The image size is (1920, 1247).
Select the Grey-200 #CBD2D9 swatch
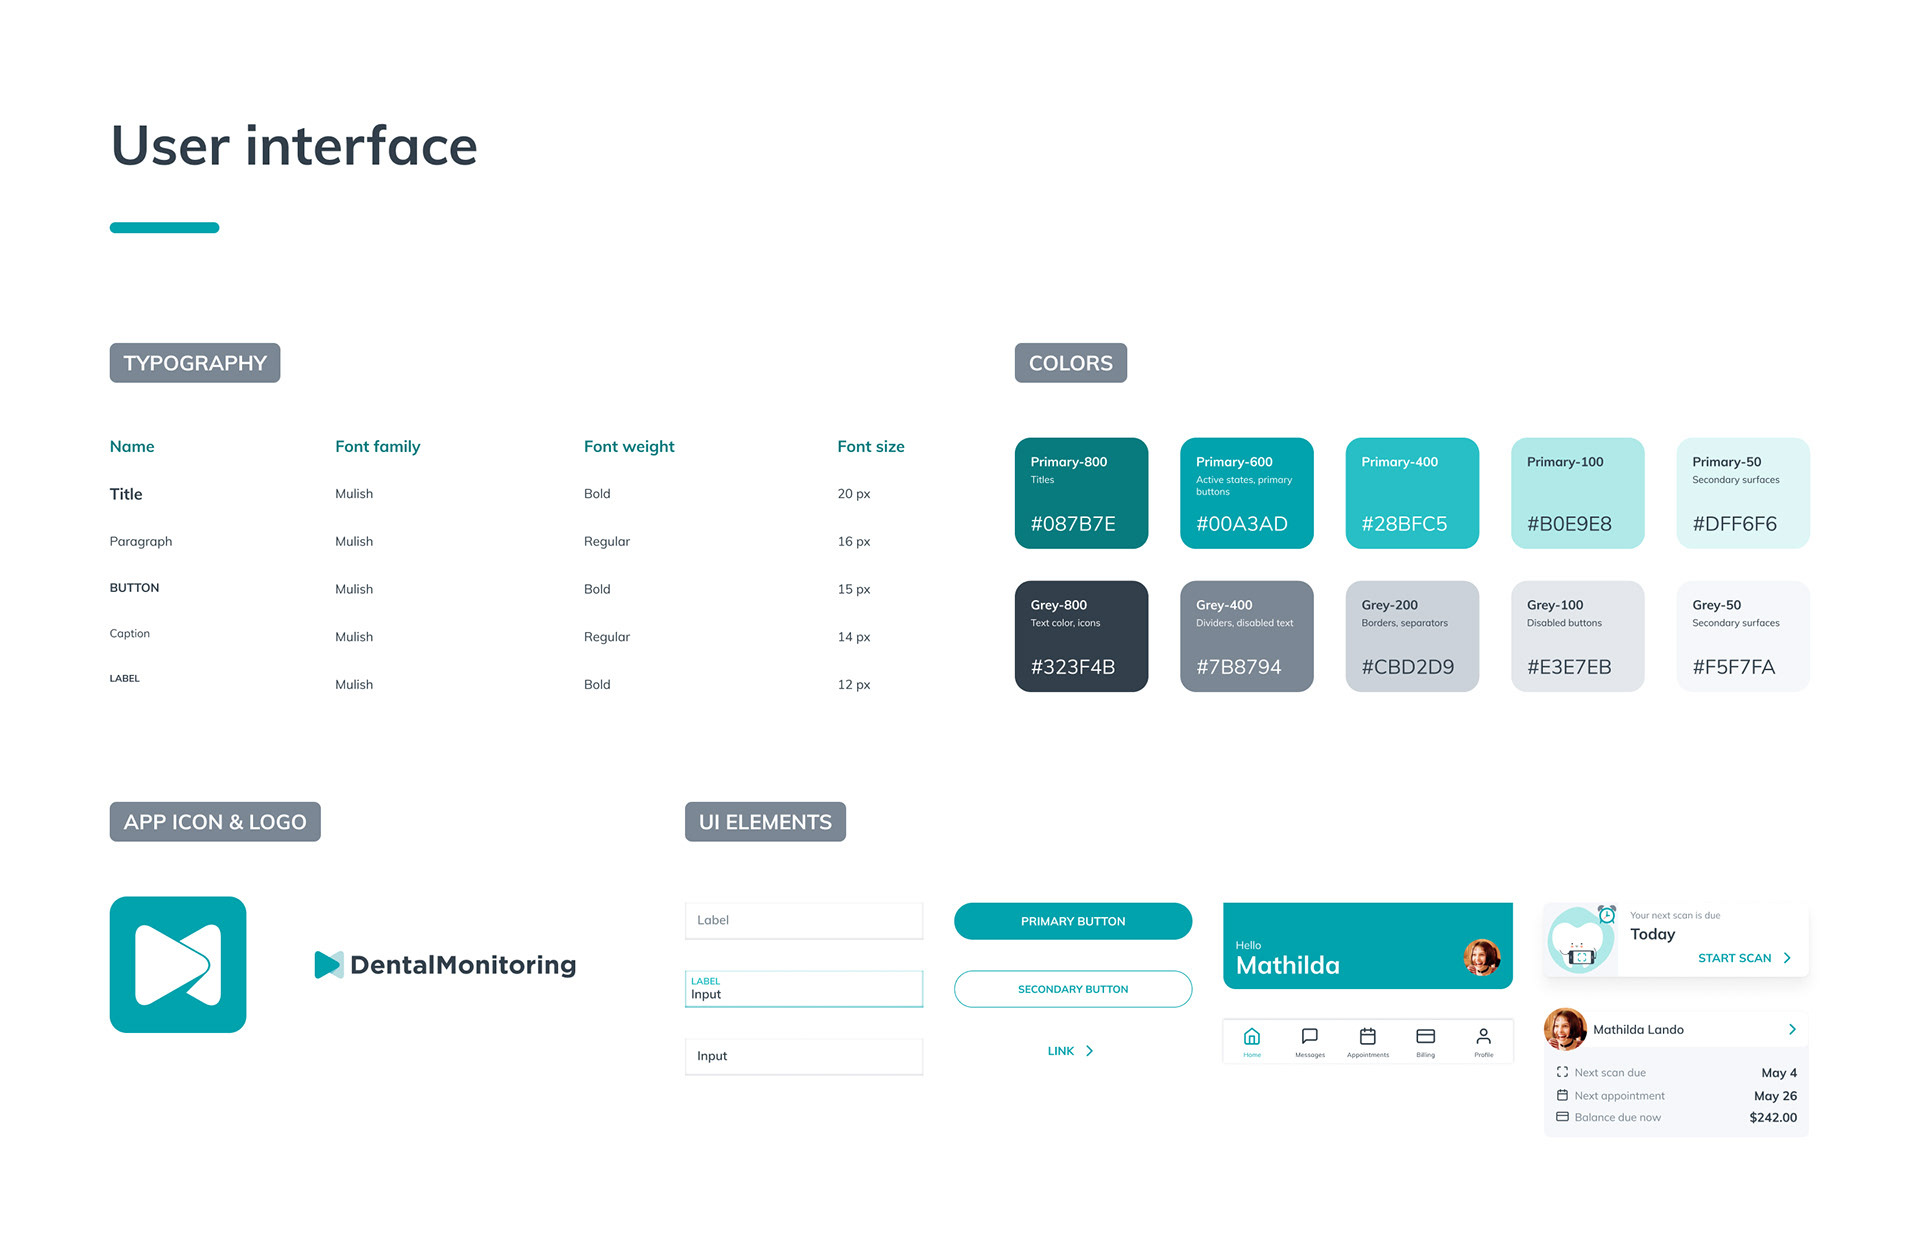[1412, 636]
